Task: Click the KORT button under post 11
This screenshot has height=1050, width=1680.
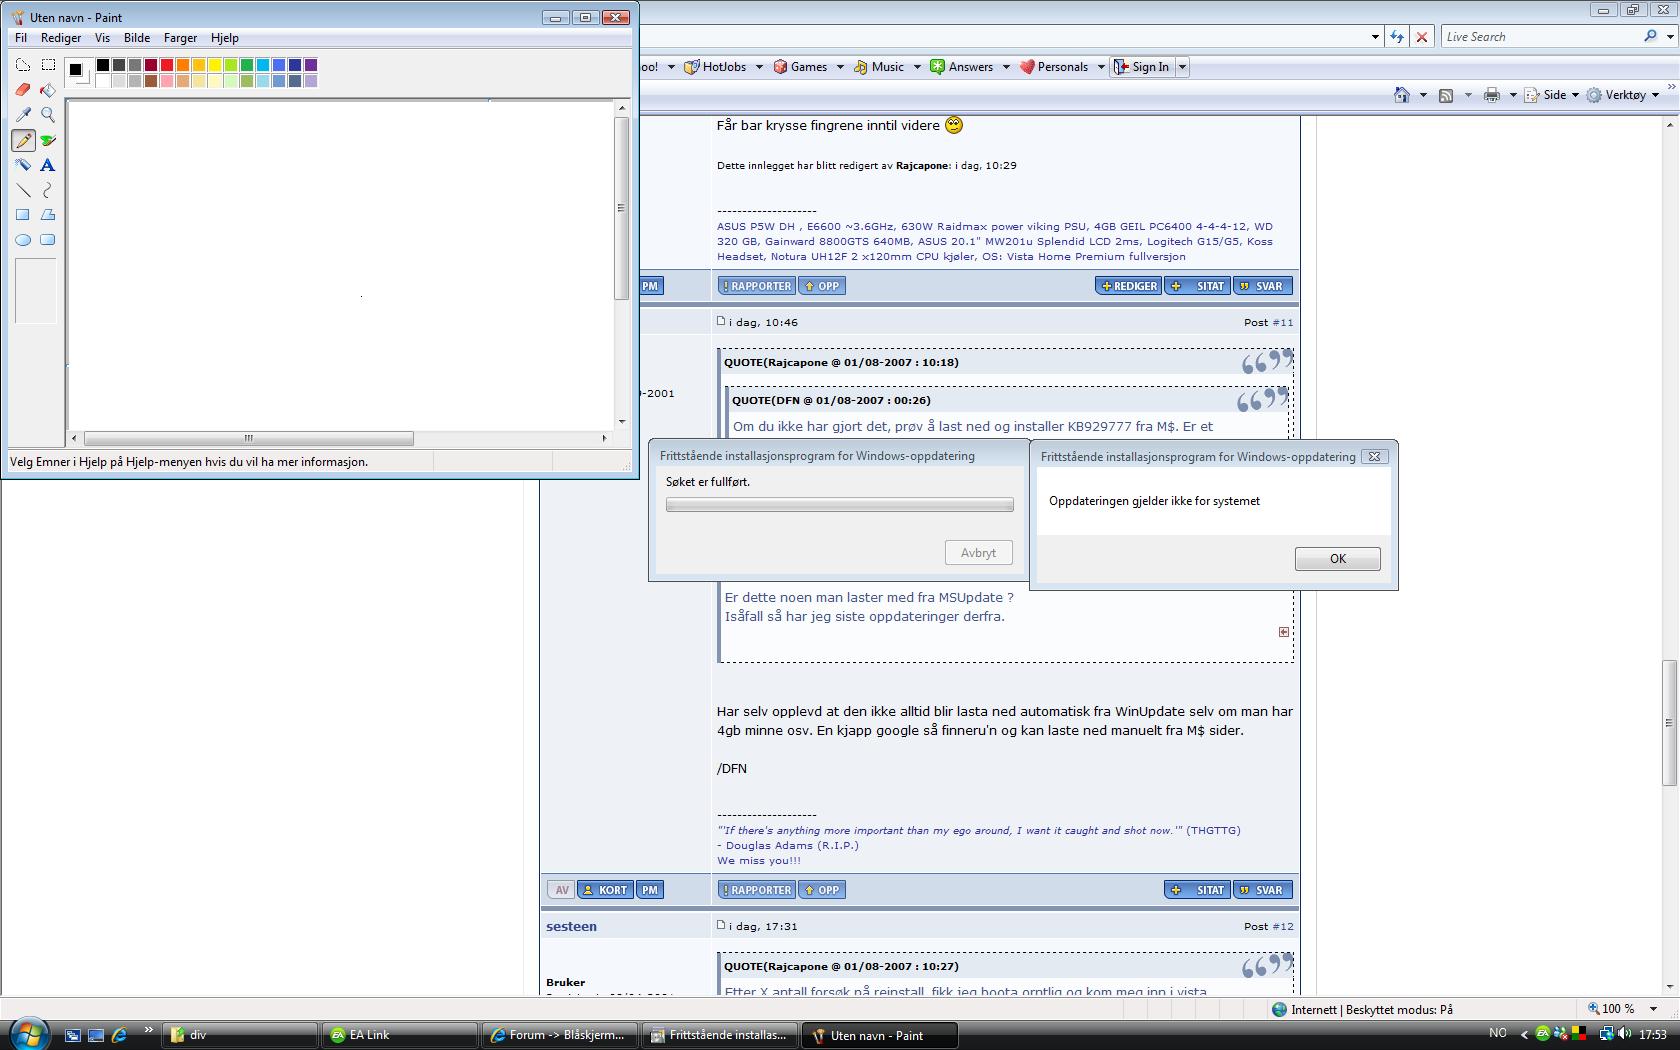Action: point(605,890)
